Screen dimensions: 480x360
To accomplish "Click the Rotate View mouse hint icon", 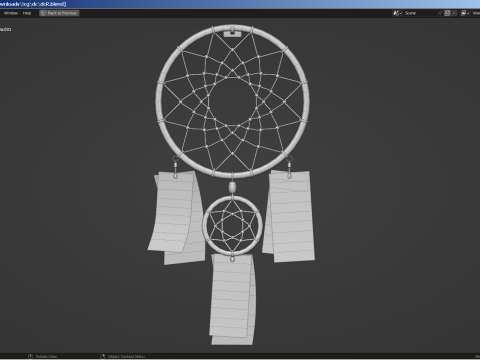I will (30, 356).
